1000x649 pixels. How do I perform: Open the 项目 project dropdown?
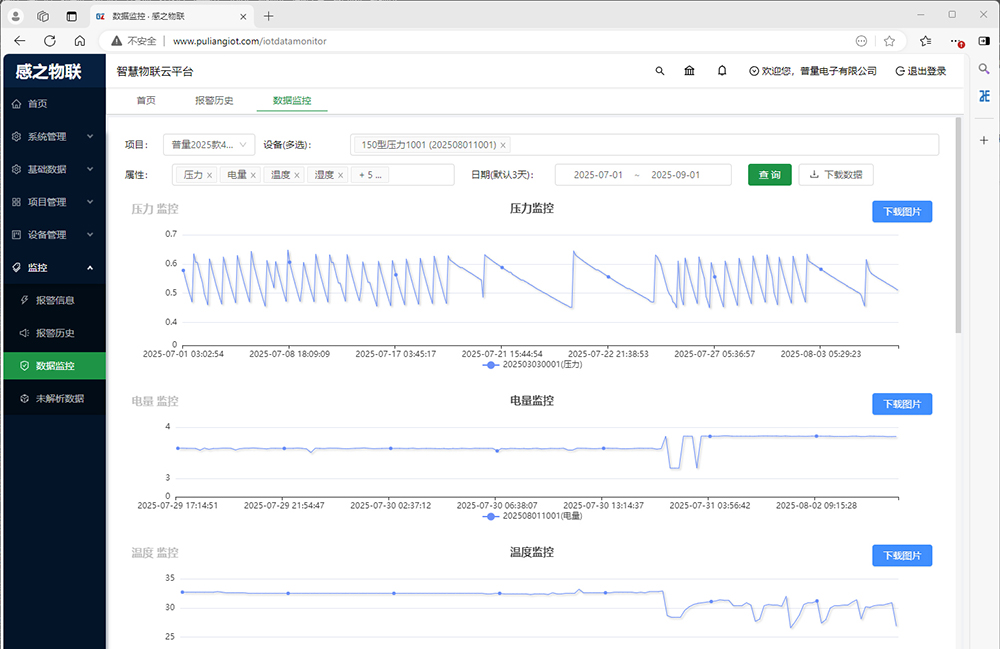pyautogui.click(x=209, y=144)
